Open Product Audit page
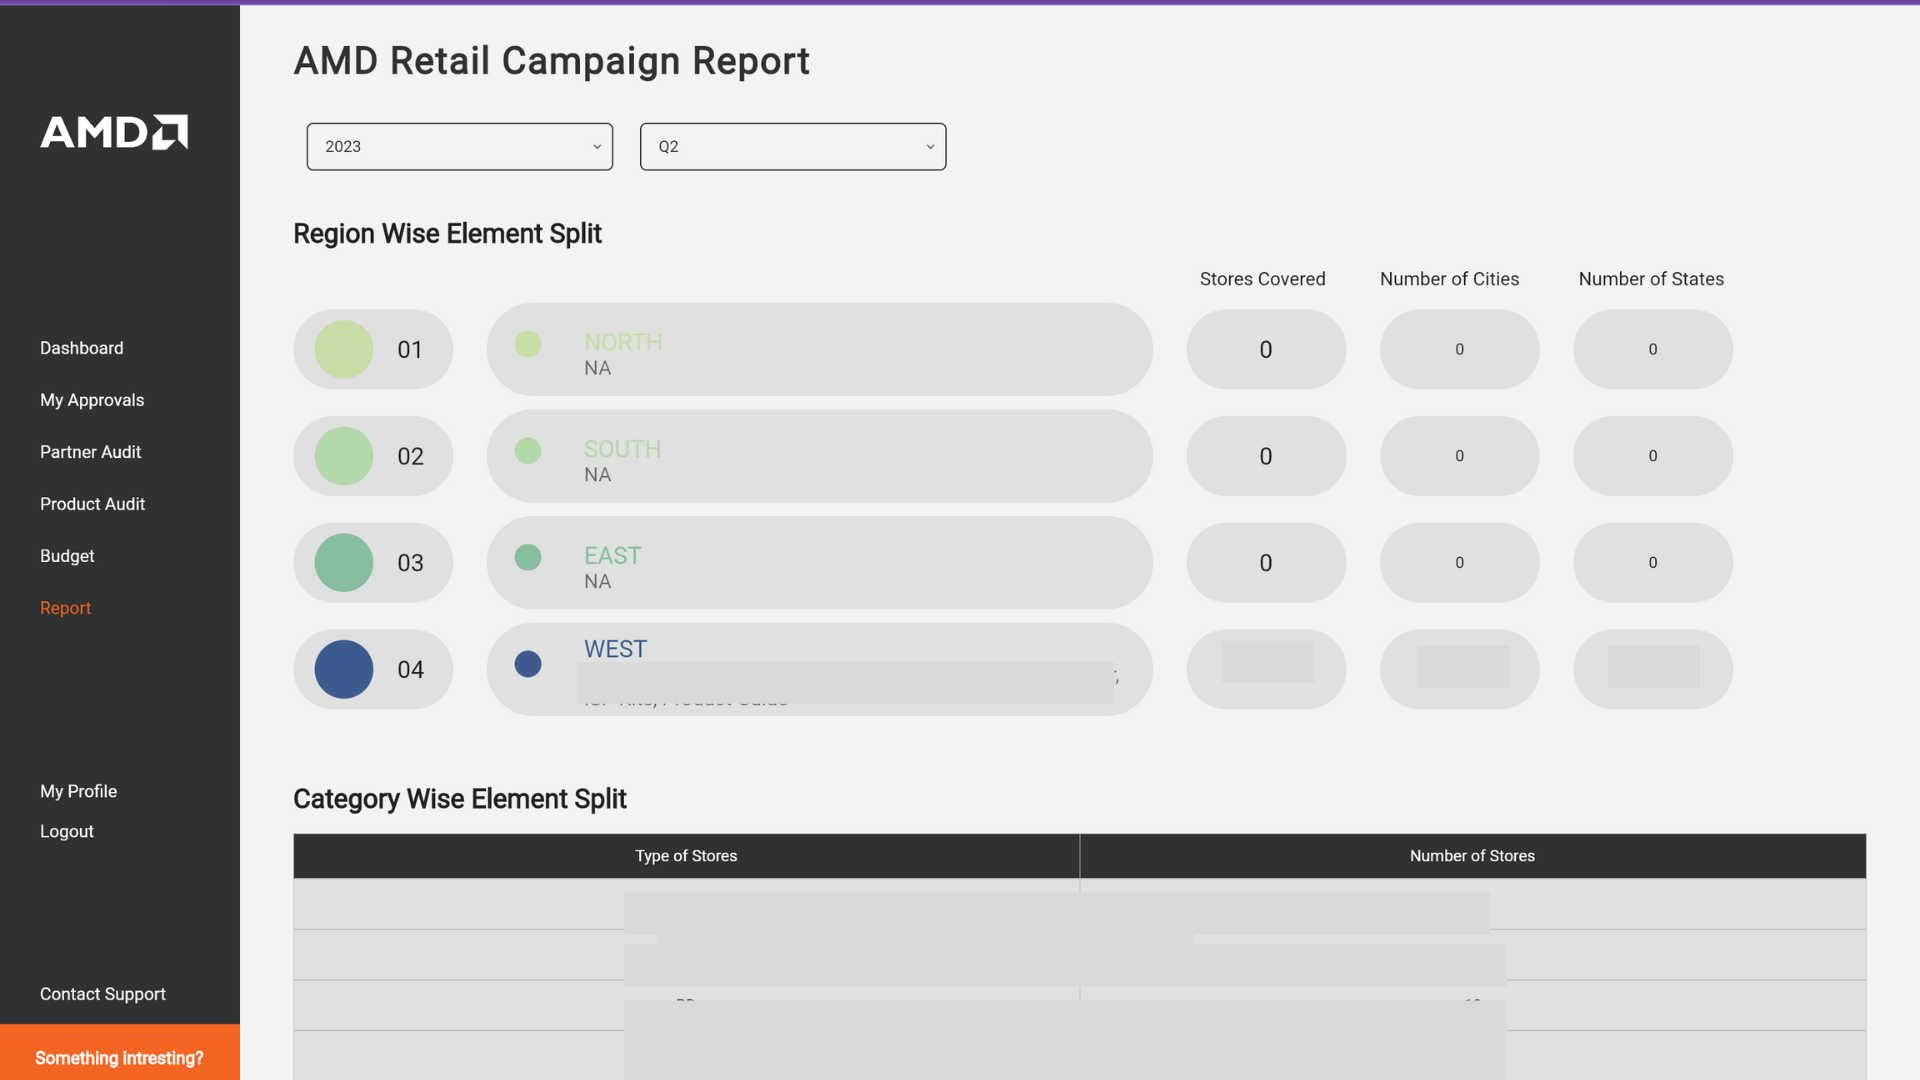Screen dimensions: 1920x1080 (93, 504)
